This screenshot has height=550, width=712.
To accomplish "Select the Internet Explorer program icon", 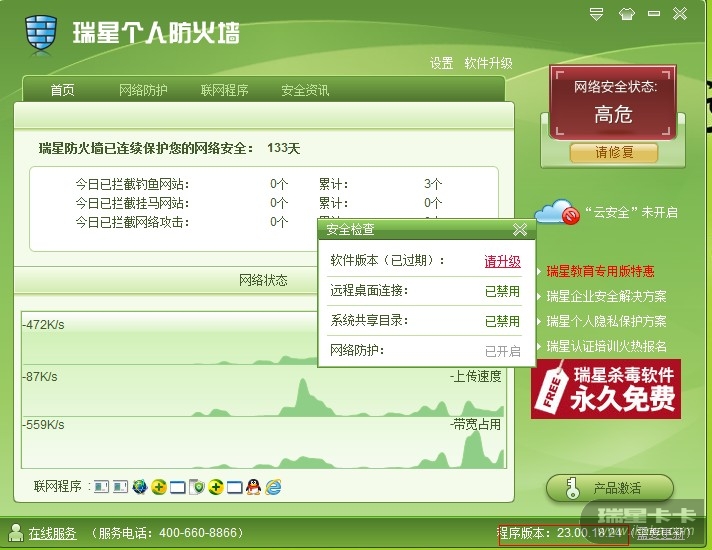I will [273, 487].
